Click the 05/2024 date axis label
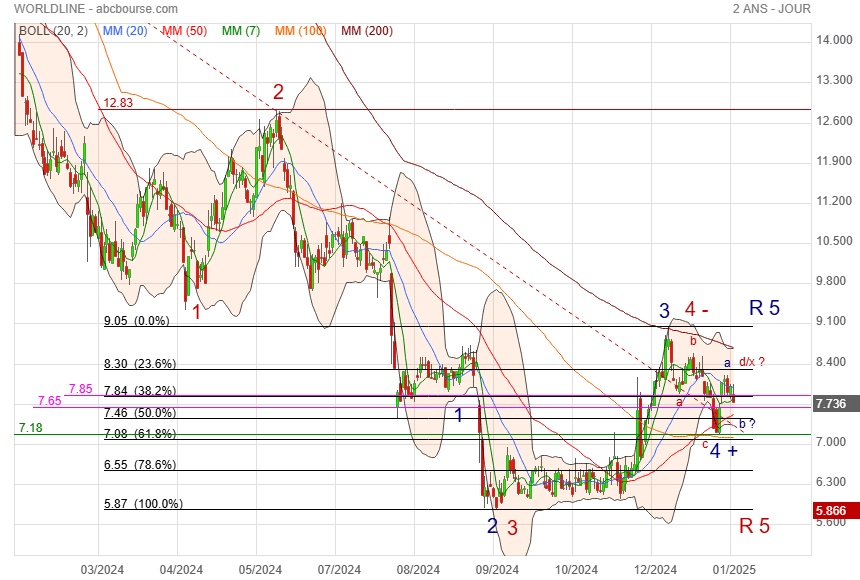This screenshot has width=860, height=580. (x=260, y=570)
